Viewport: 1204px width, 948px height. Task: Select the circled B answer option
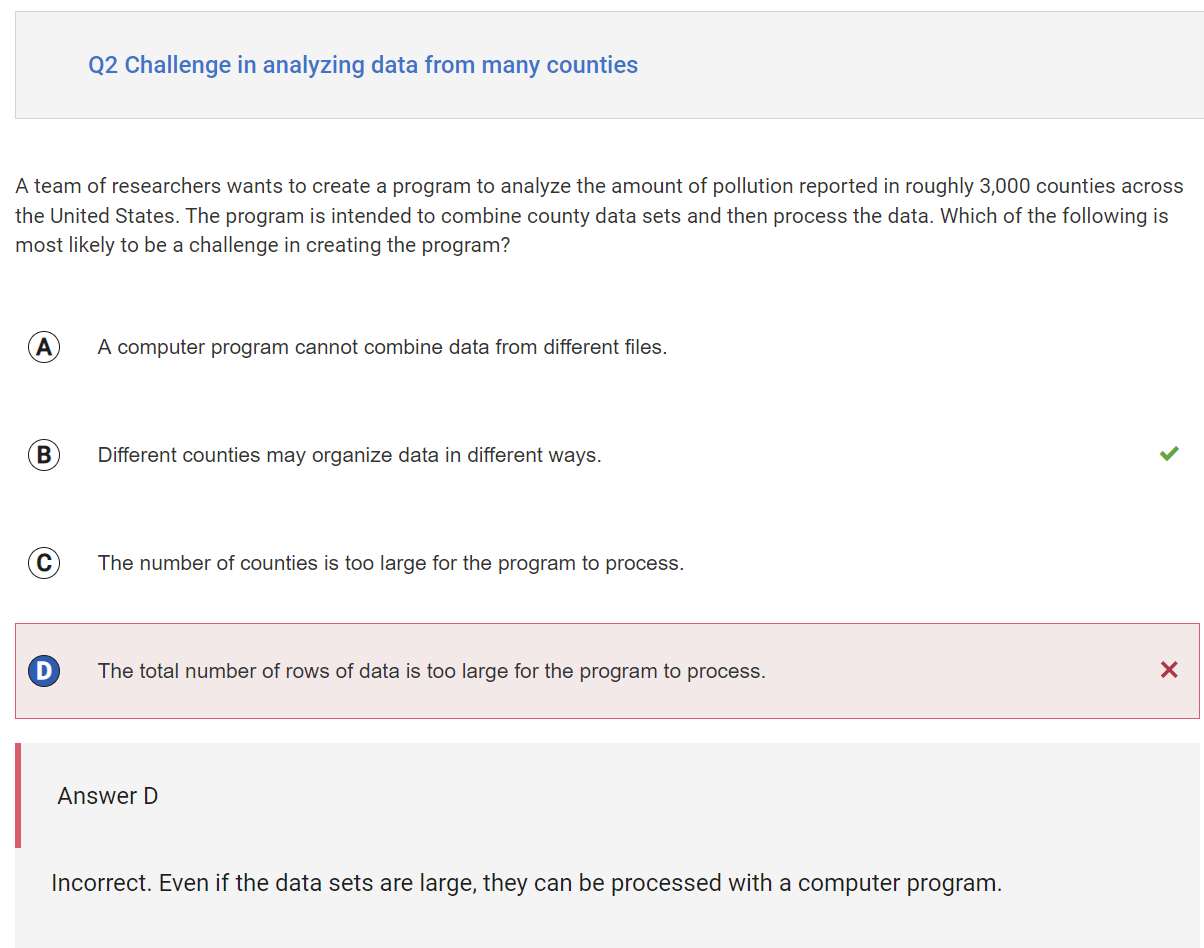pyautogui.click(x=43, y=455)
